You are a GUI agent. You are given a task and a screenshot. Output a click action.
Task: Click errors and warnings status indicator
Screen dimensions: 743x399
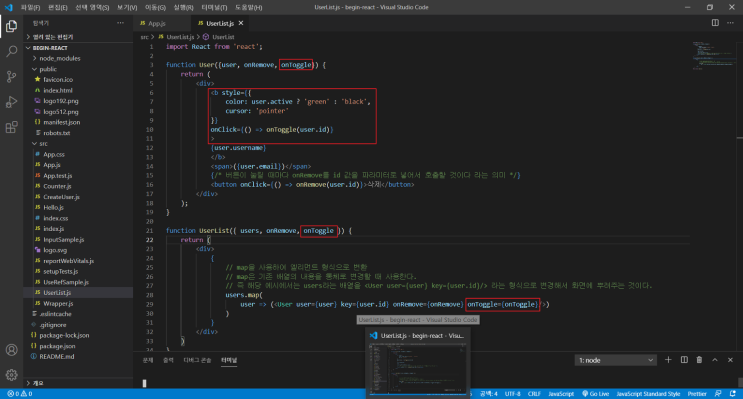pyautogui.click(x=20, y=394)
